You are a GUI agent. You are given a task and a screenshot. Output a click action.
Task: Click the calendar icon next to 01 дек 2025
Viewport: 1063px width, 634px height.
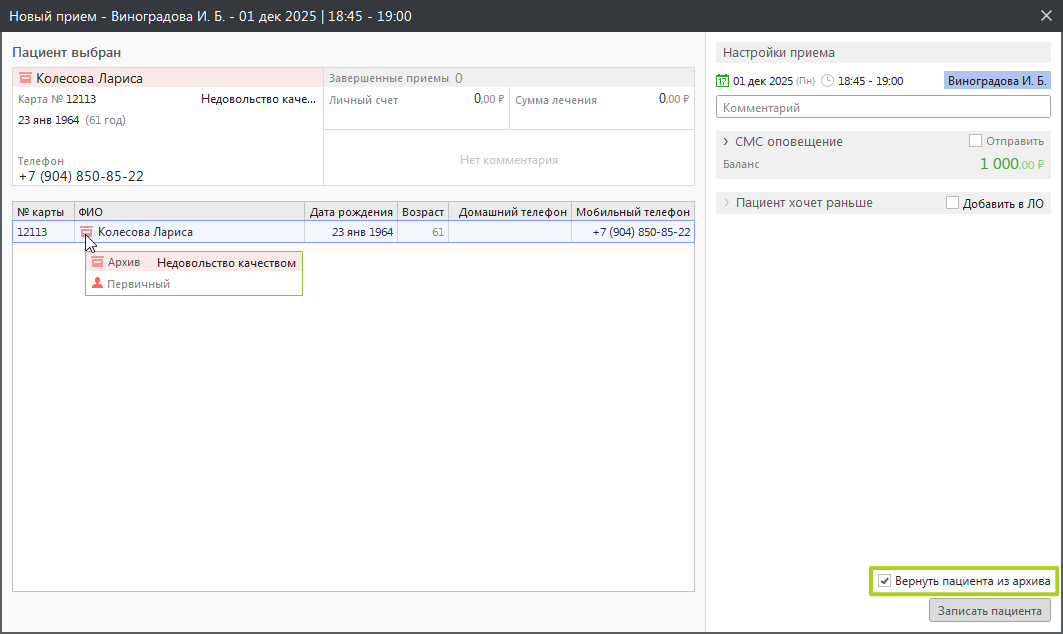tap(723, 81)
